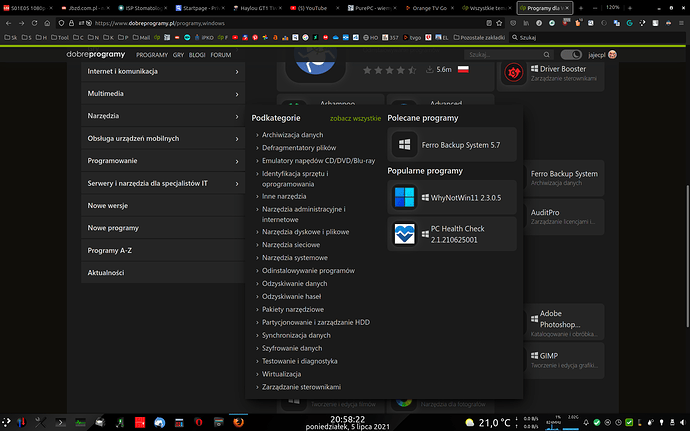This screenshot has height=431, width=690.
Task: Bookmark the page with the star icon
Action: pos(499,23)
